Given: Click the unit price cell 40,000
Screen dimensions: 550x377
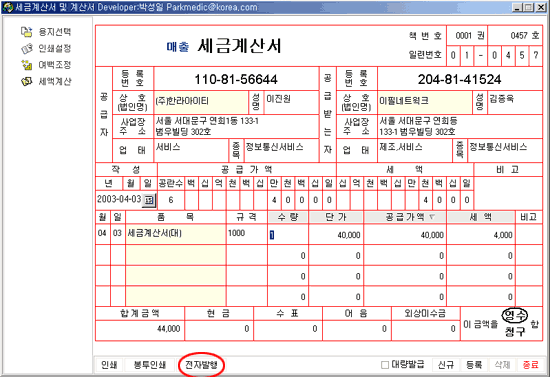Looking at the screenshot, I should click(336, 235).
